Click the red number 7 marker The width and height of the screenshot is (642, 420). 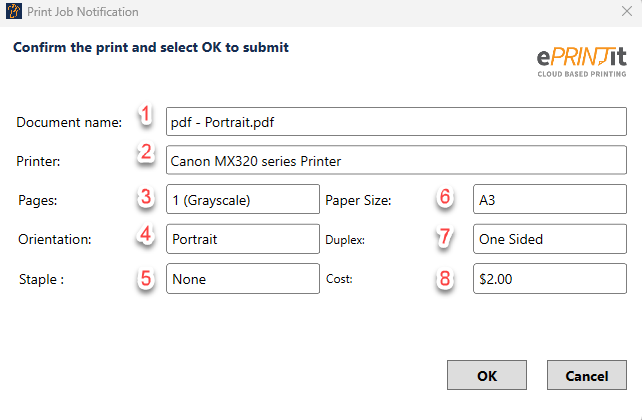click(x=446, y=239)
